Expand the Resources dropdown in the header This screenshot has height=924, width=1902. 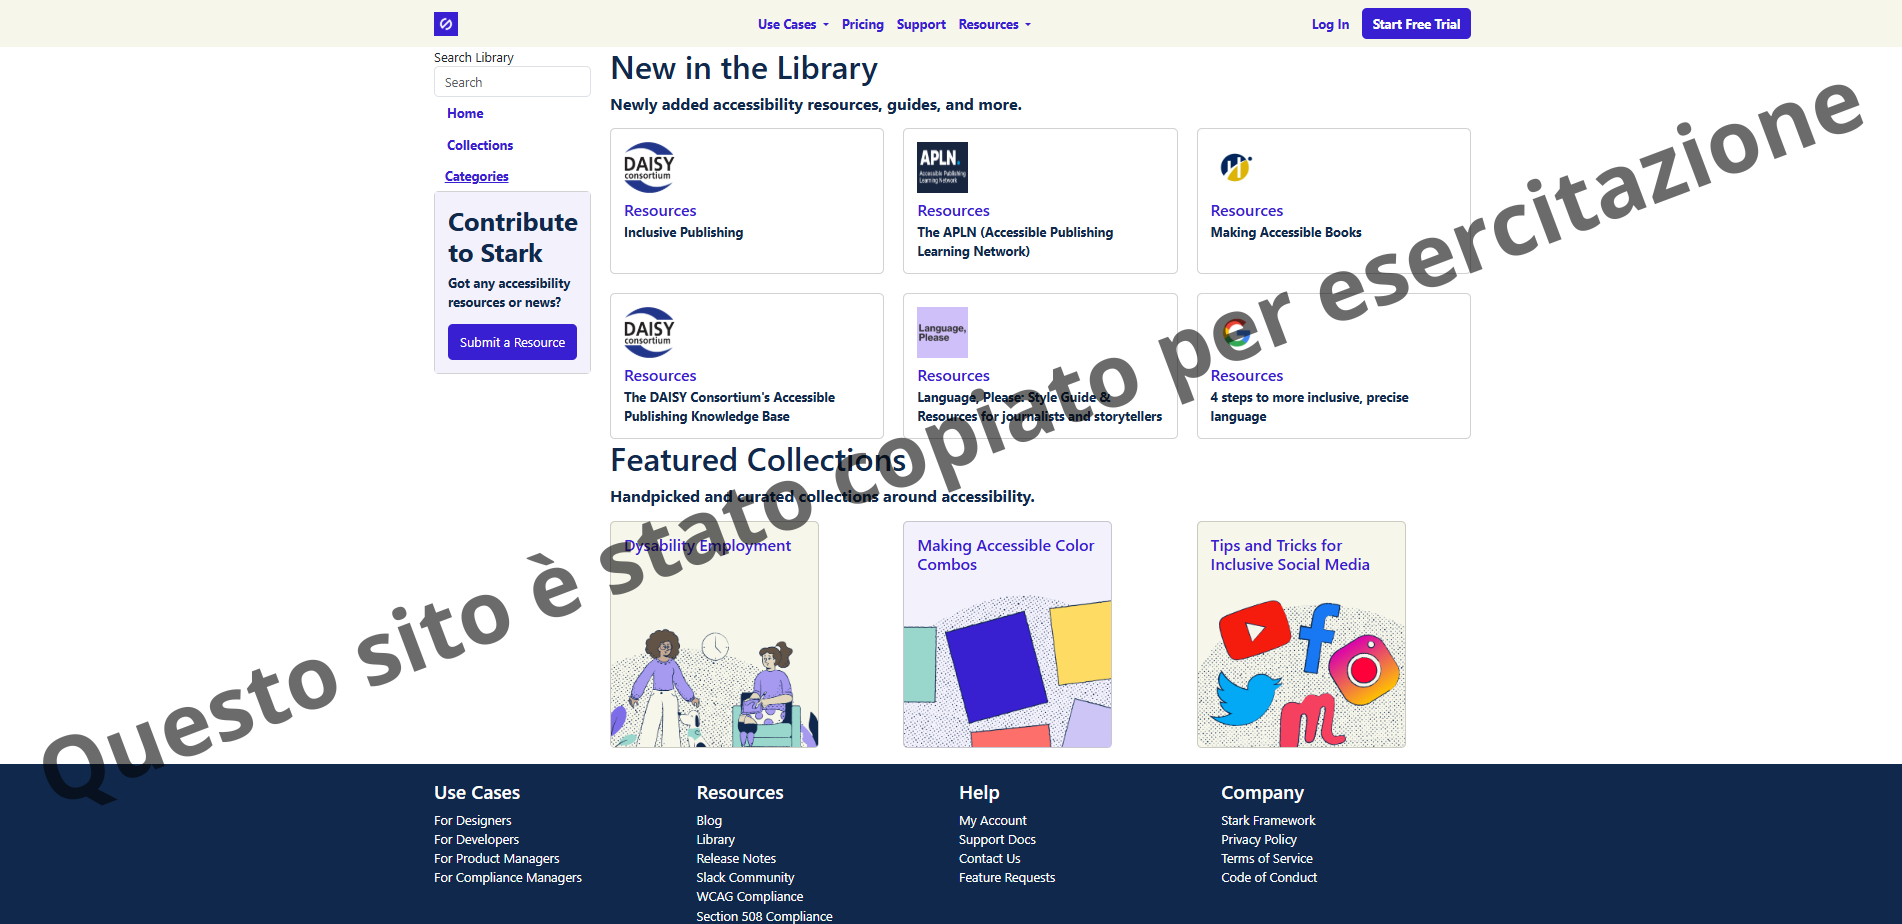click(994, 24)
